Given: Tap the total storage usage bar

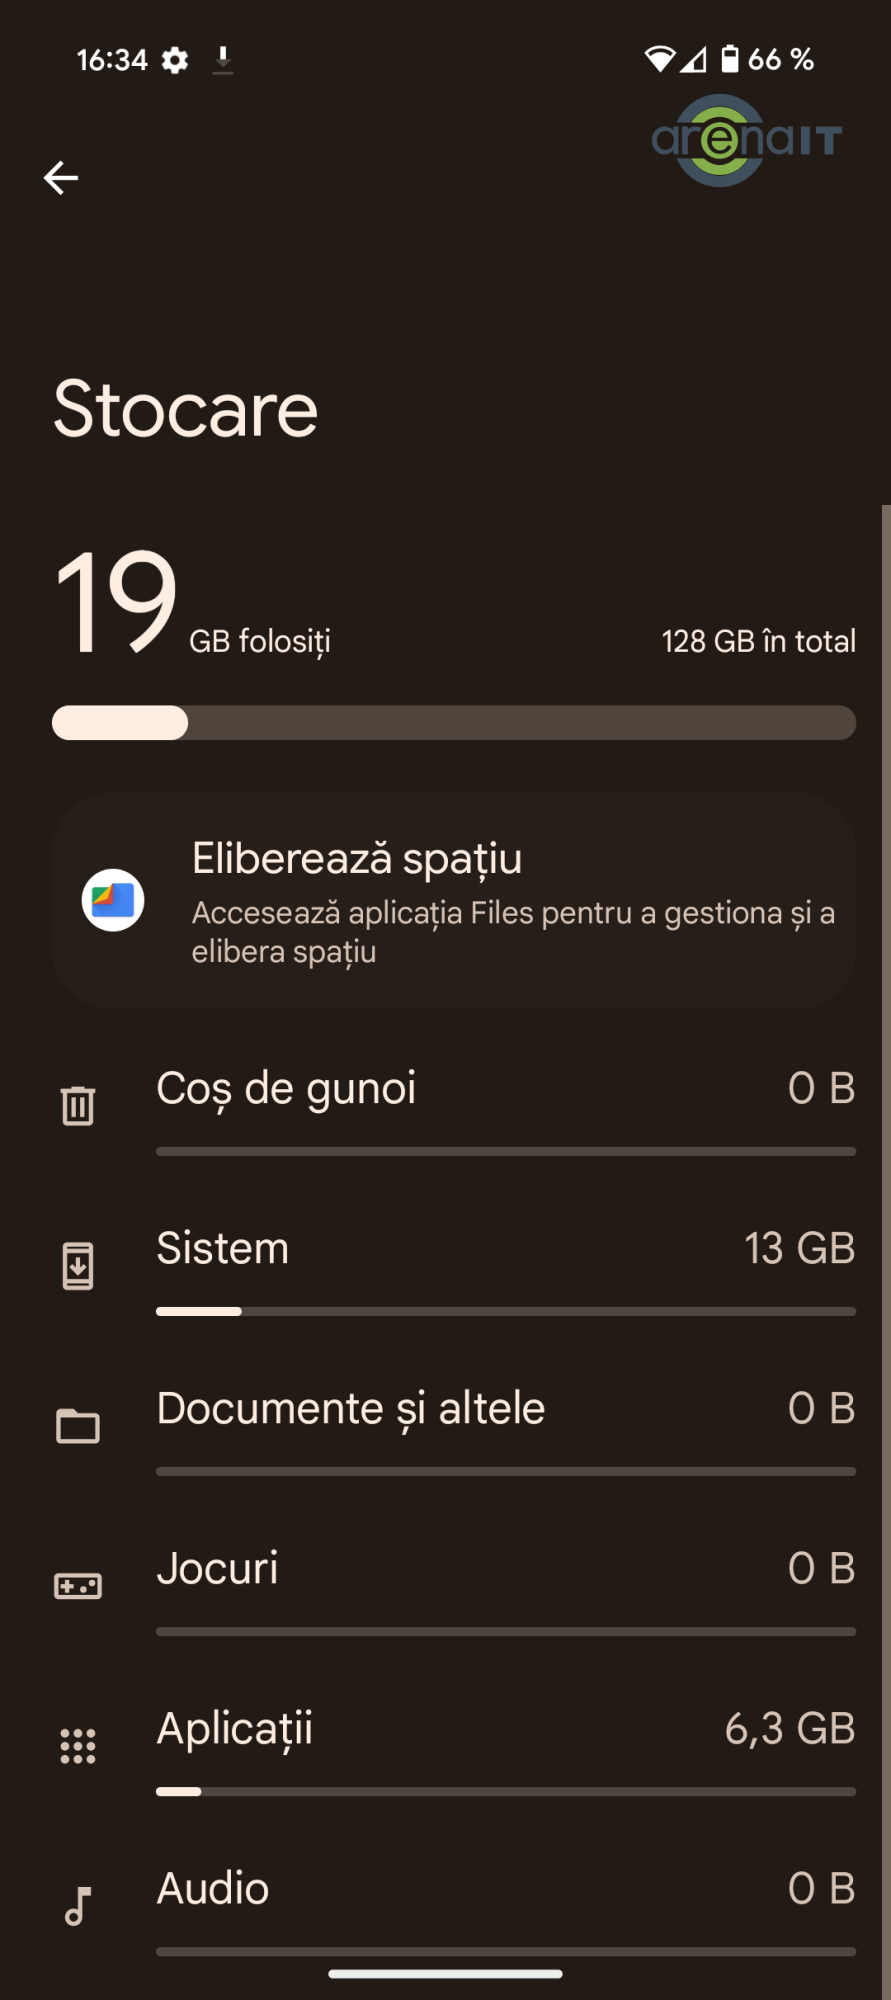Looking at the screenshot, I should 454,723.
